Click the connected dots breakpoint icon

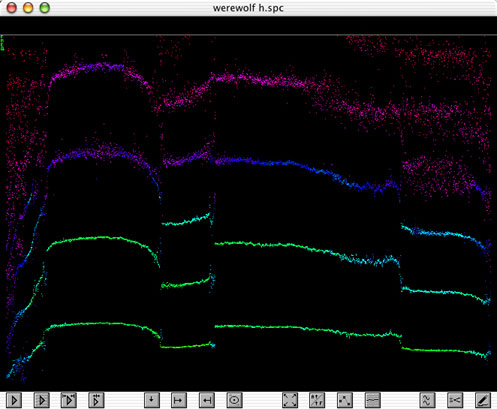click(345, 400)
